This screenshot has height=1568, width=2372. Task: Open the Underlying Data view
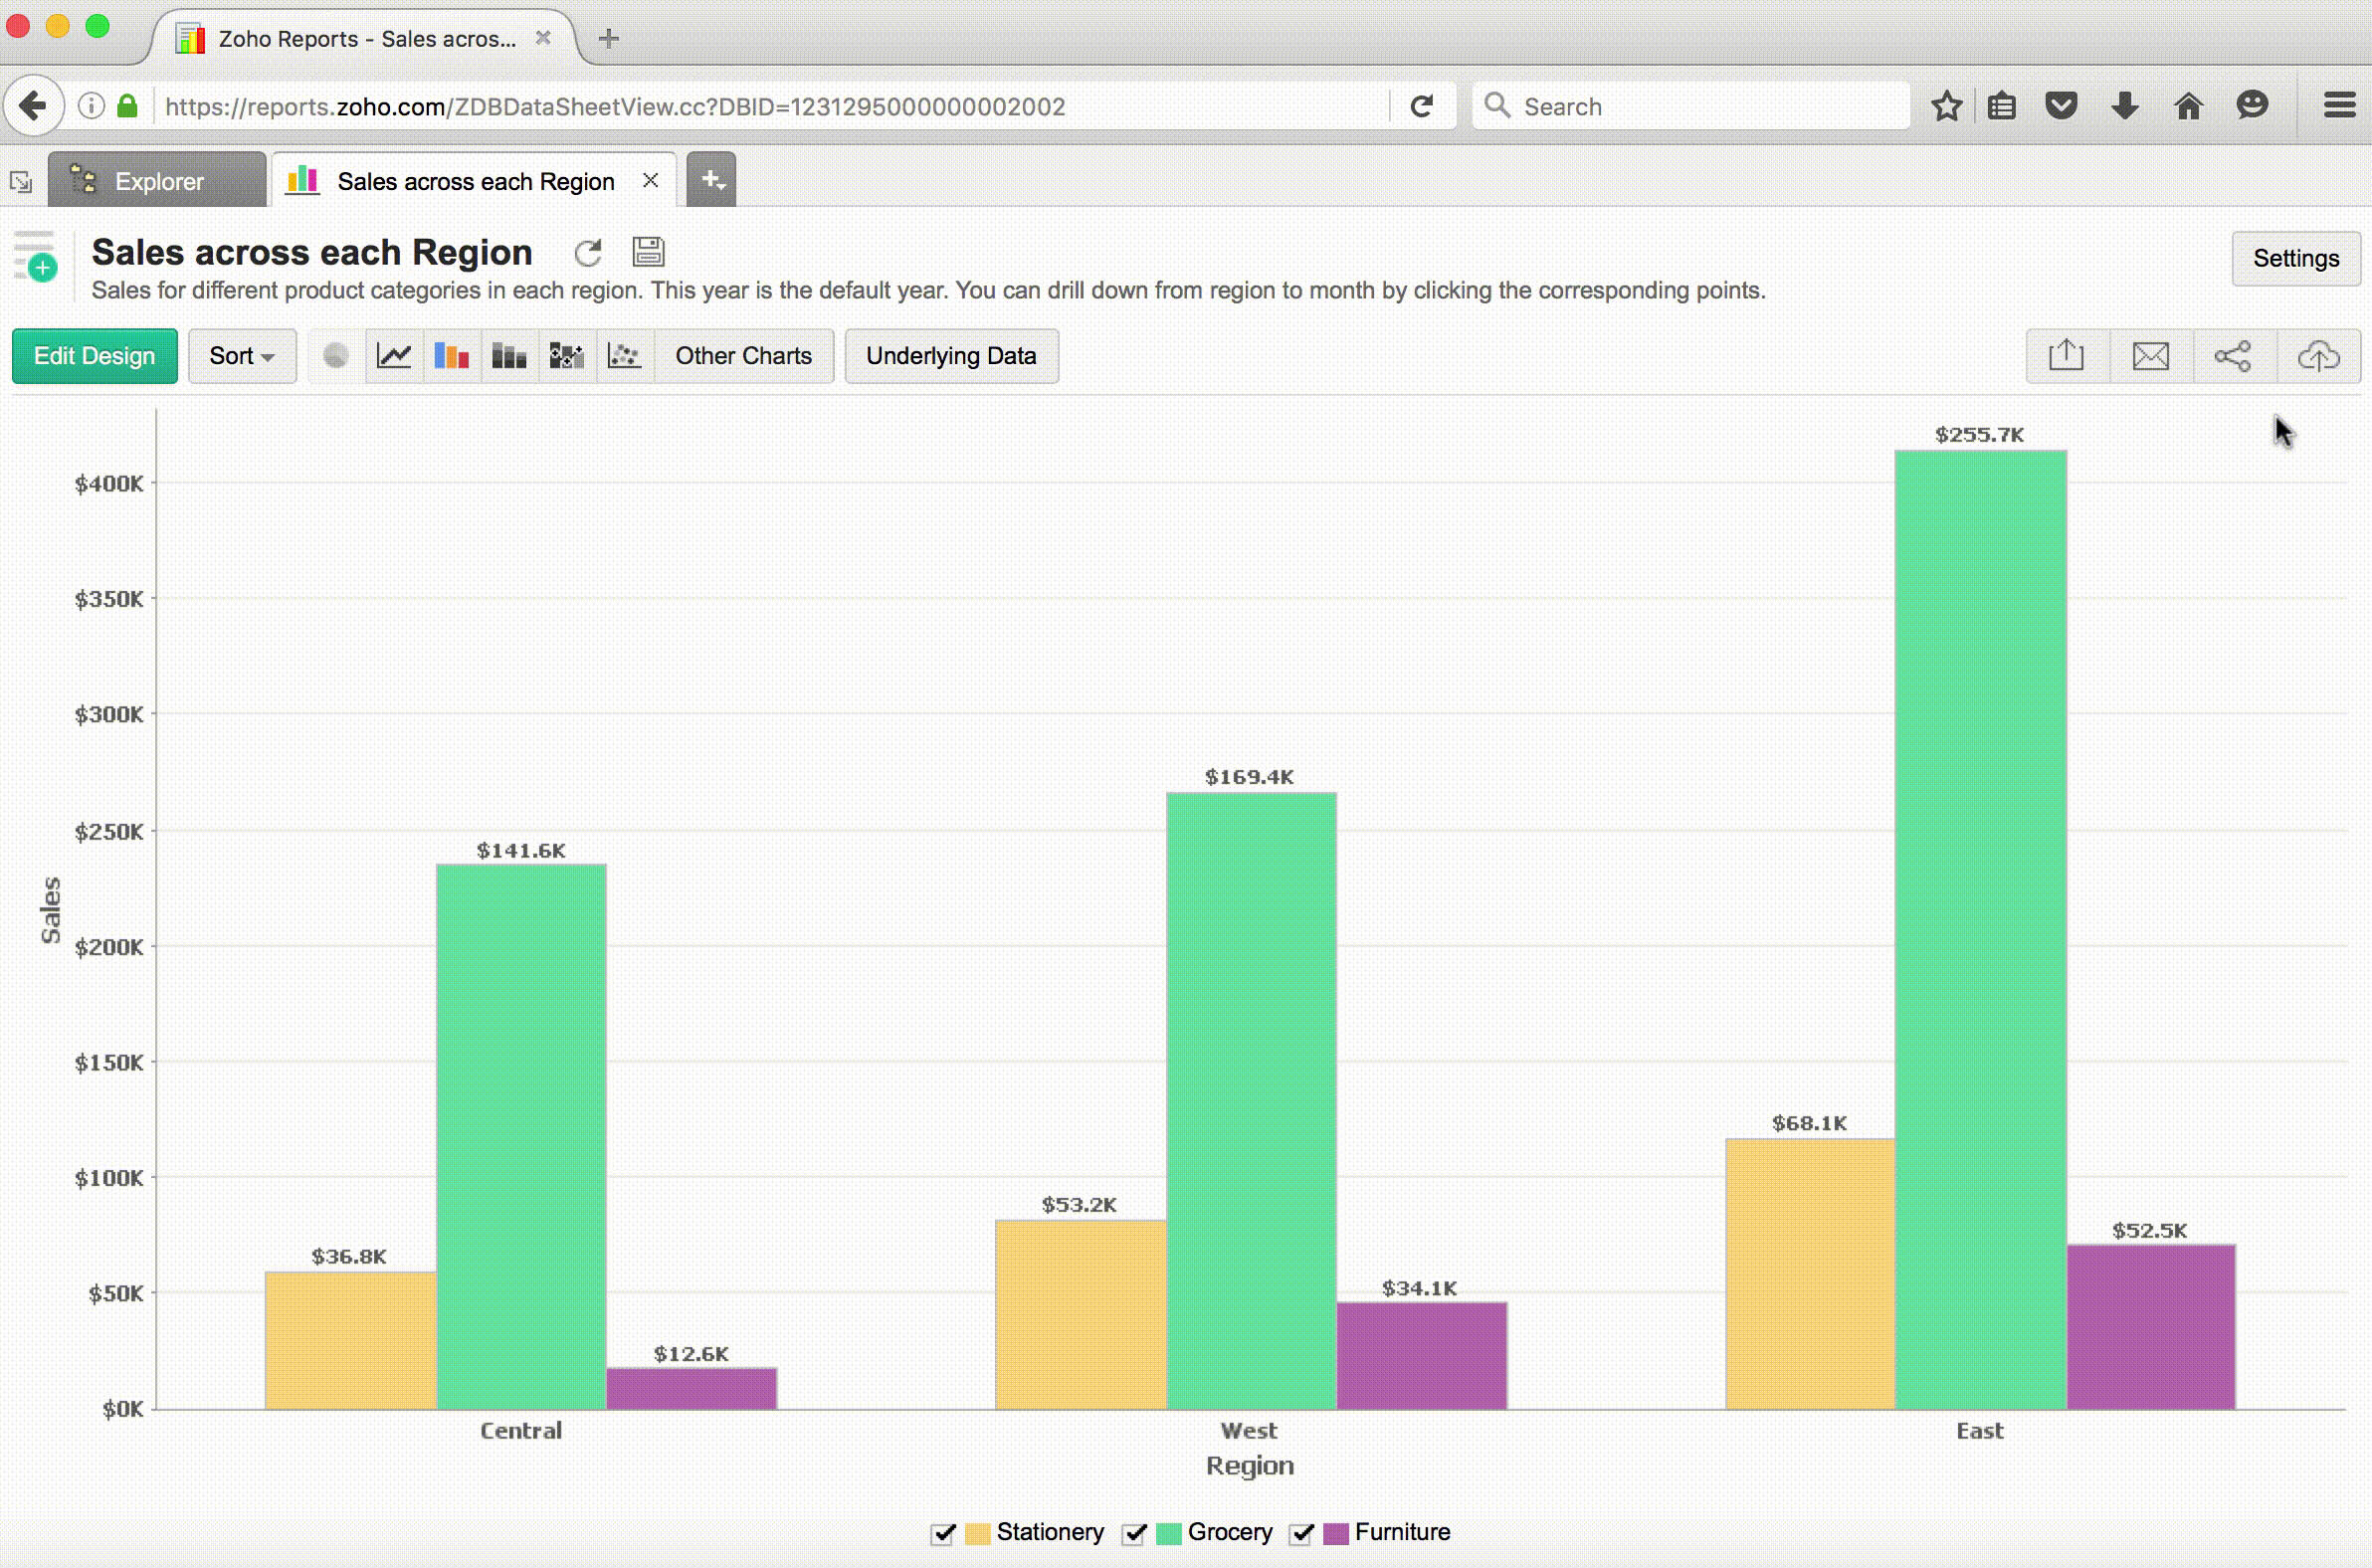[950, 356]
